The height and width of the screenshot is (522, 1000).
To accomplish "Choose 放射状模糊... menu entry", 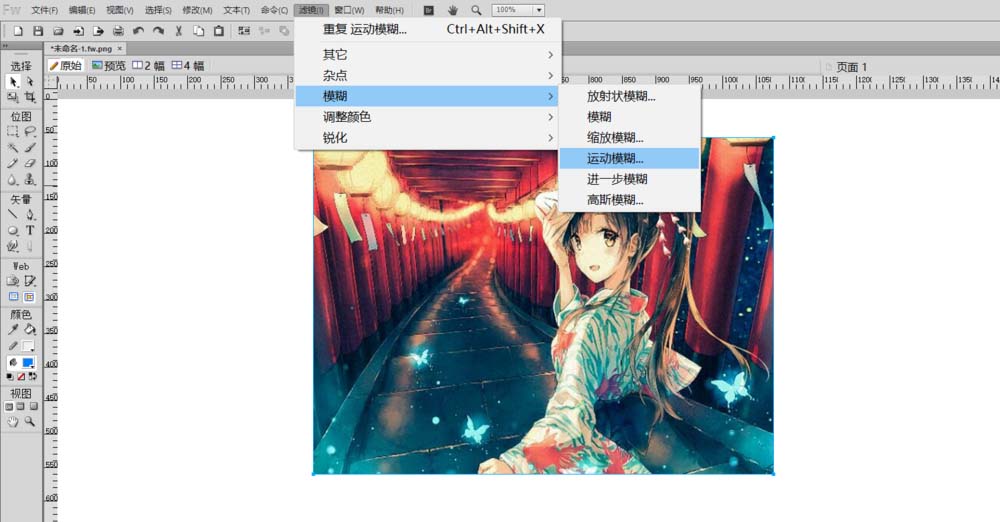I will tap(629, 96).
